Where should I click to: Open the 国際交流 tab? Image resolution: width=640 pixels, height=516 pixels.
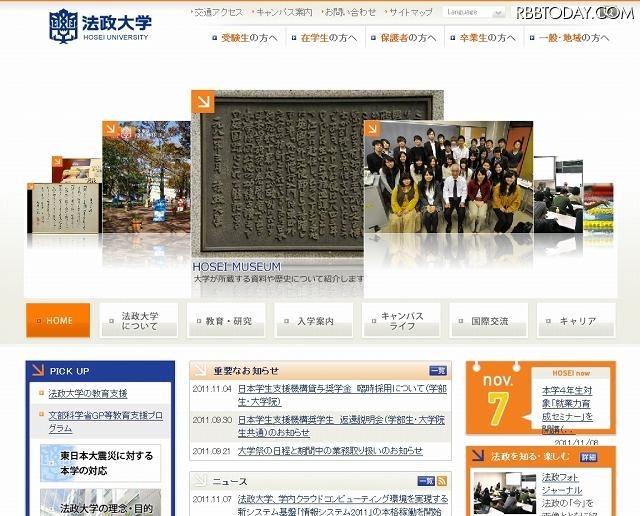pos(489,320)
